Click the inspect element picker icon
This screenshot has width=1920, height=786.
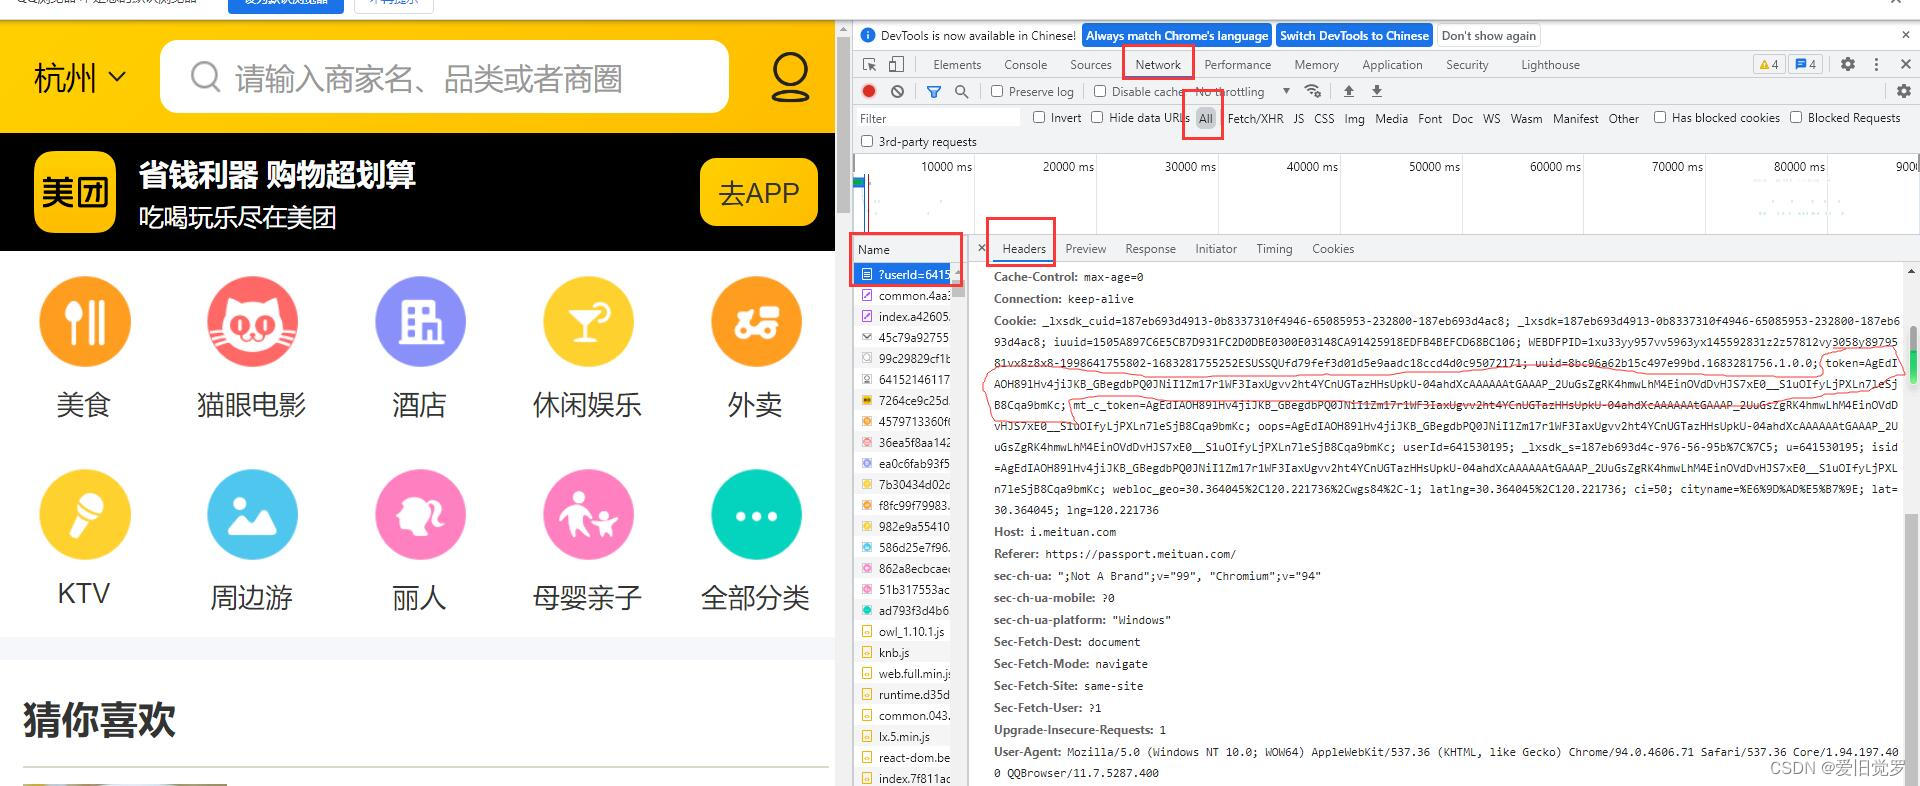[x=869, y=64]
